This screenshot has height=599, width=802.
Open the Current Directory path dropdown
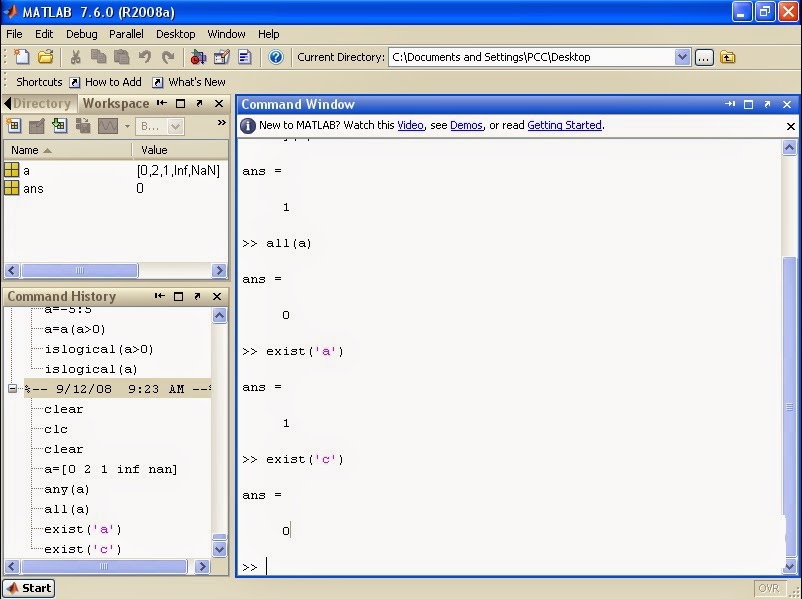[682, 57]
